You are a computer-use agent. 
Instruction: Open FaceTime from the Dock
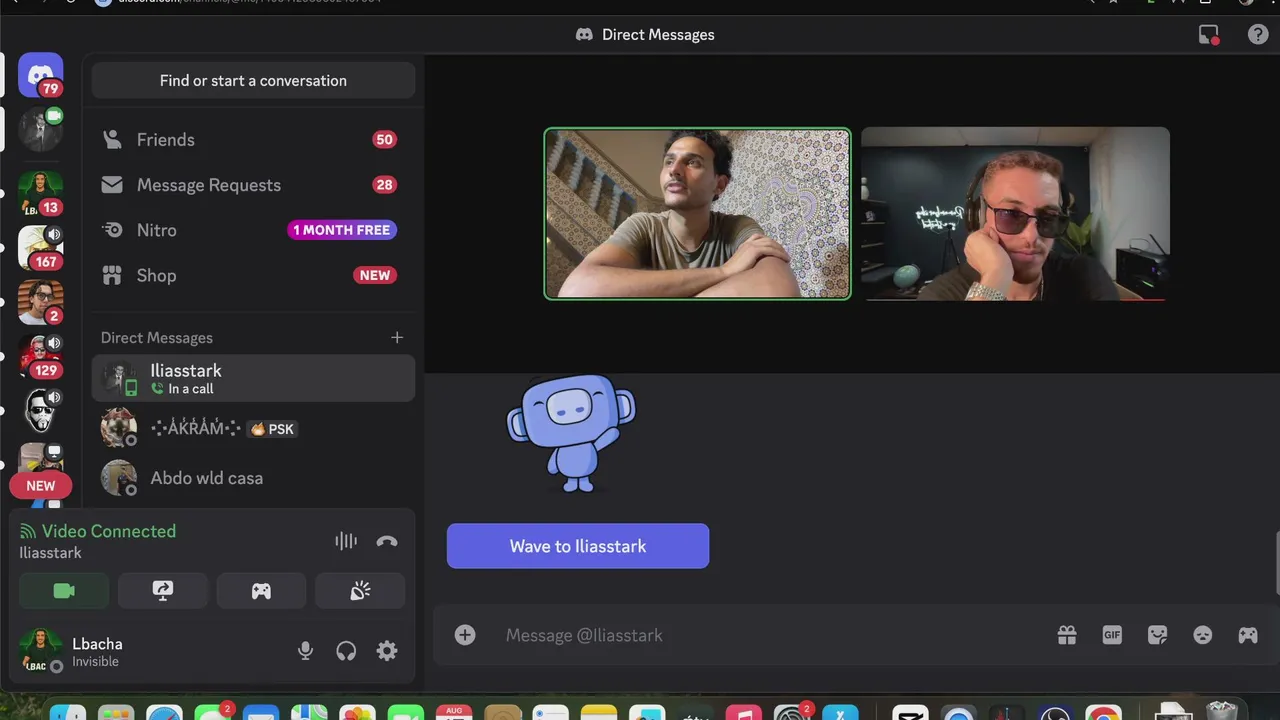click(x=405, y=714)
